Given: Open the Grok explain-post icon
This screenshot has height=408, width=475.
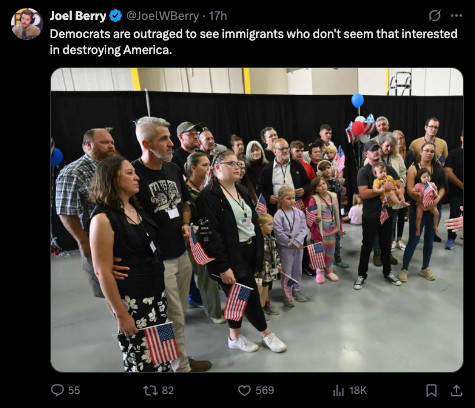Looking at the screenshot, I should pos(435,16).
